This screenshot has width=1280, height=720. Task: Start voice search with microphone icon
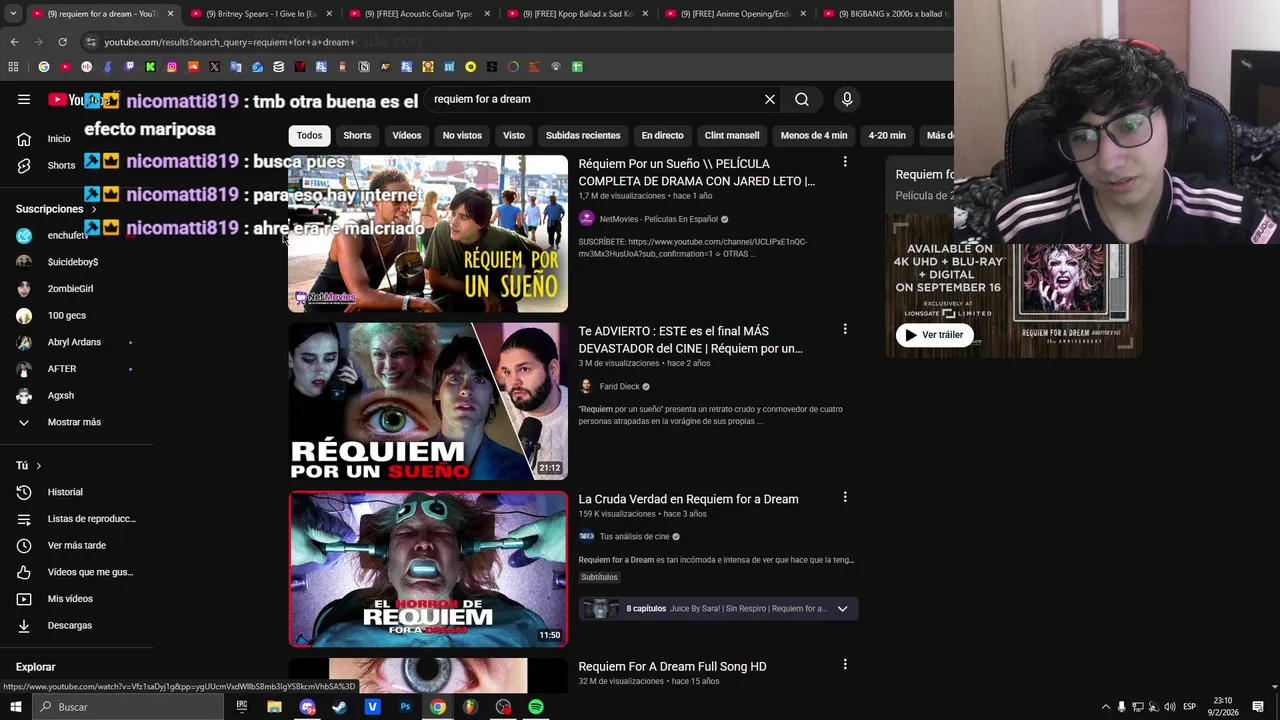pos(847,99)
